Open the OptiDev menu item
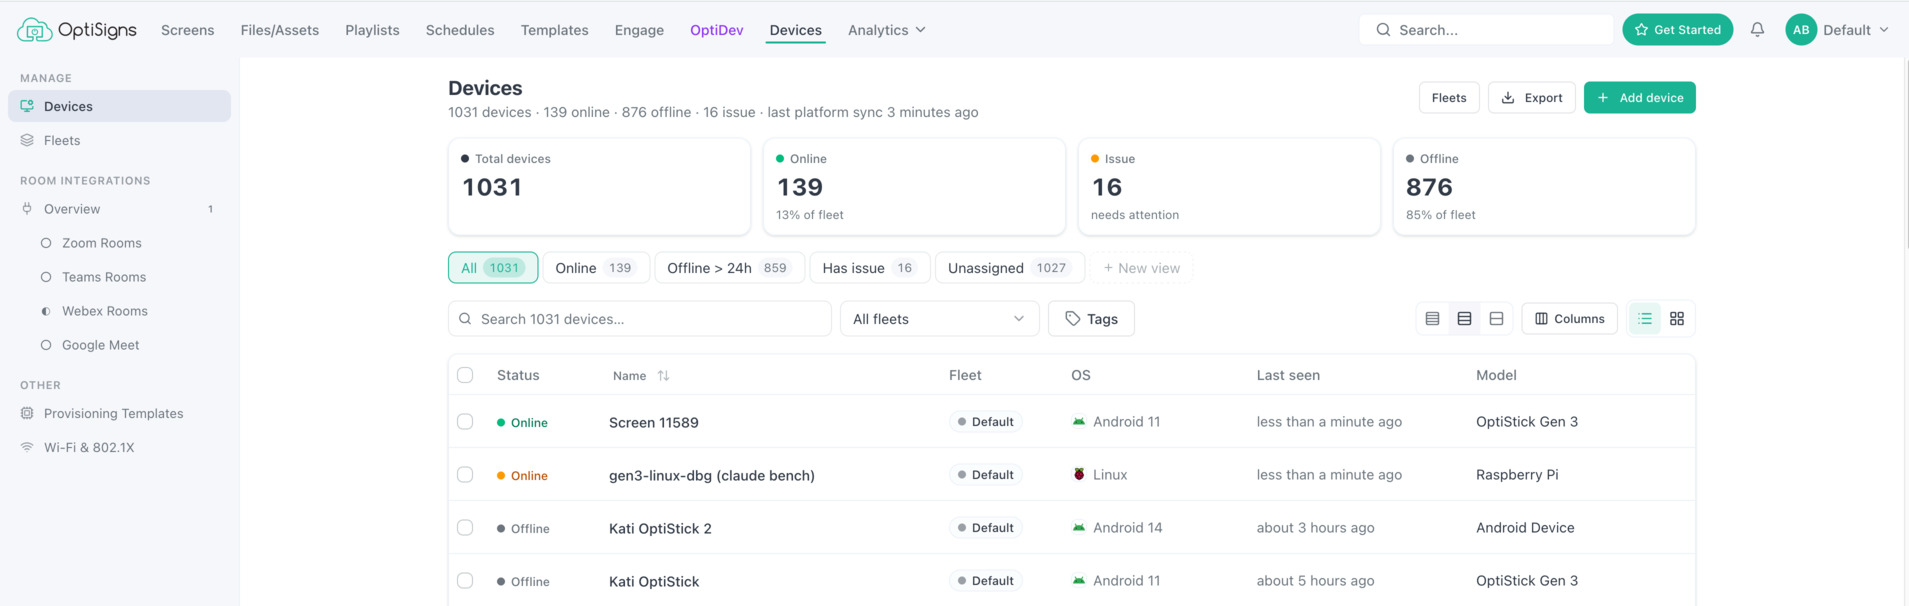The height and width of the screenshot is (606, 1909). tap(716, 30)
